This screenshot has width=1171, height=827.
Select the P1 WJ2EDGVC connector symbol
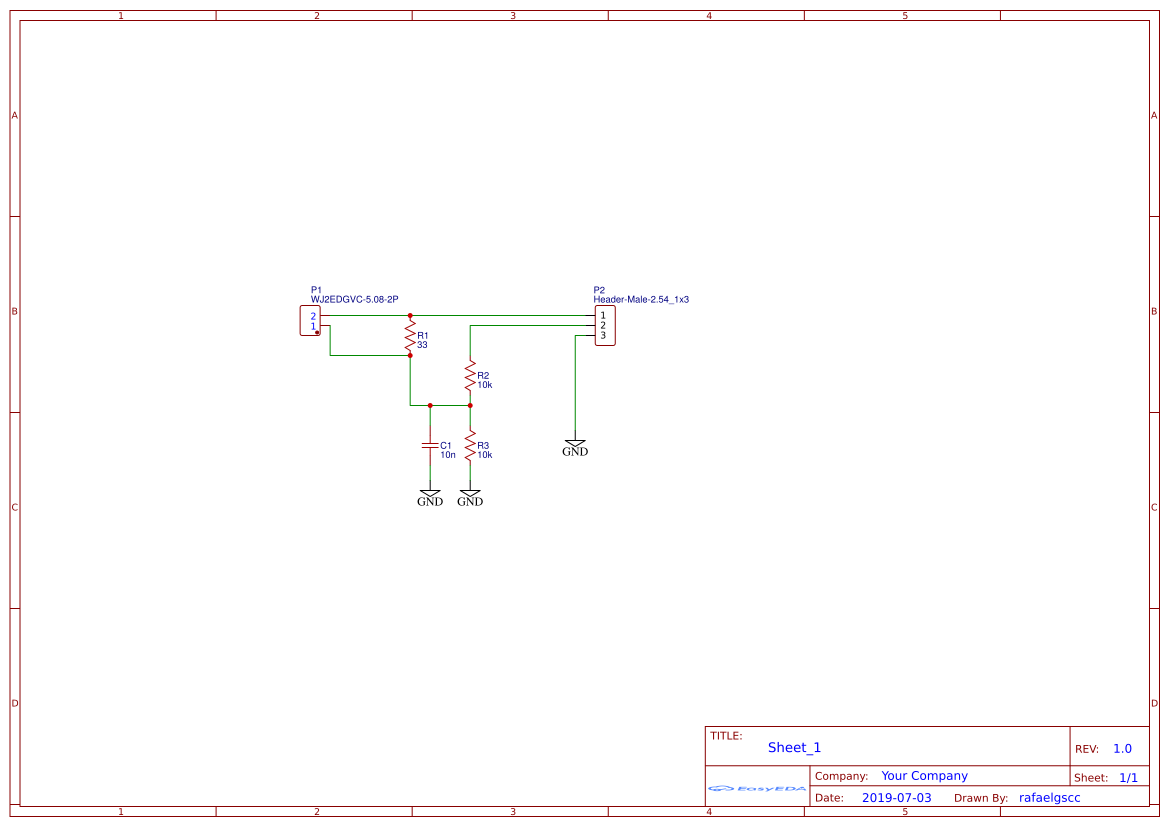pos(310,320)
